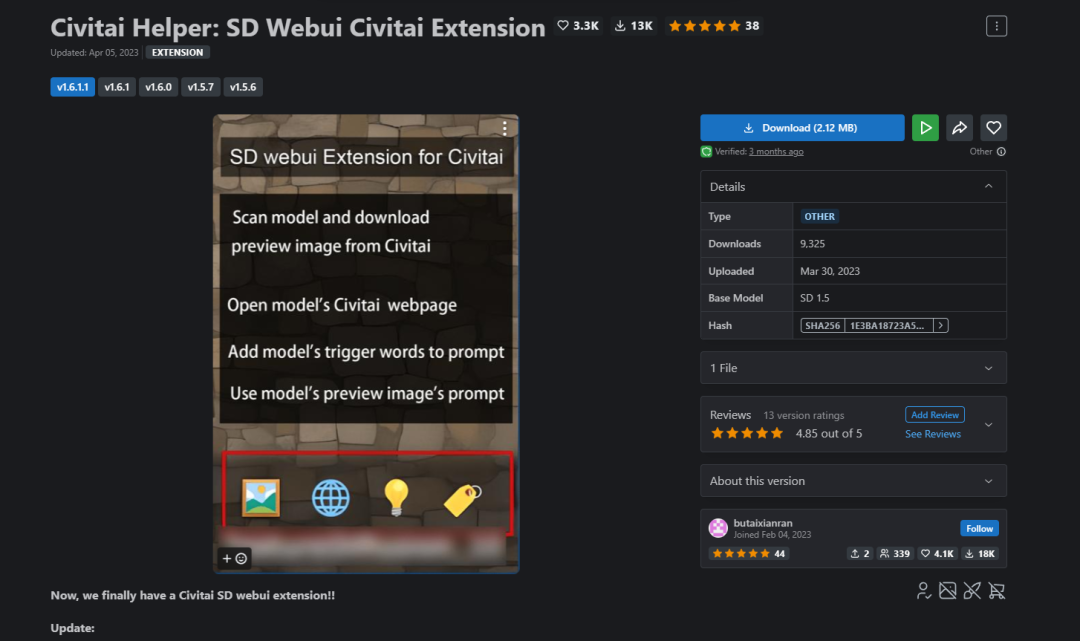
Task: Click the user-verified permission icon
Action: point(922,591)
